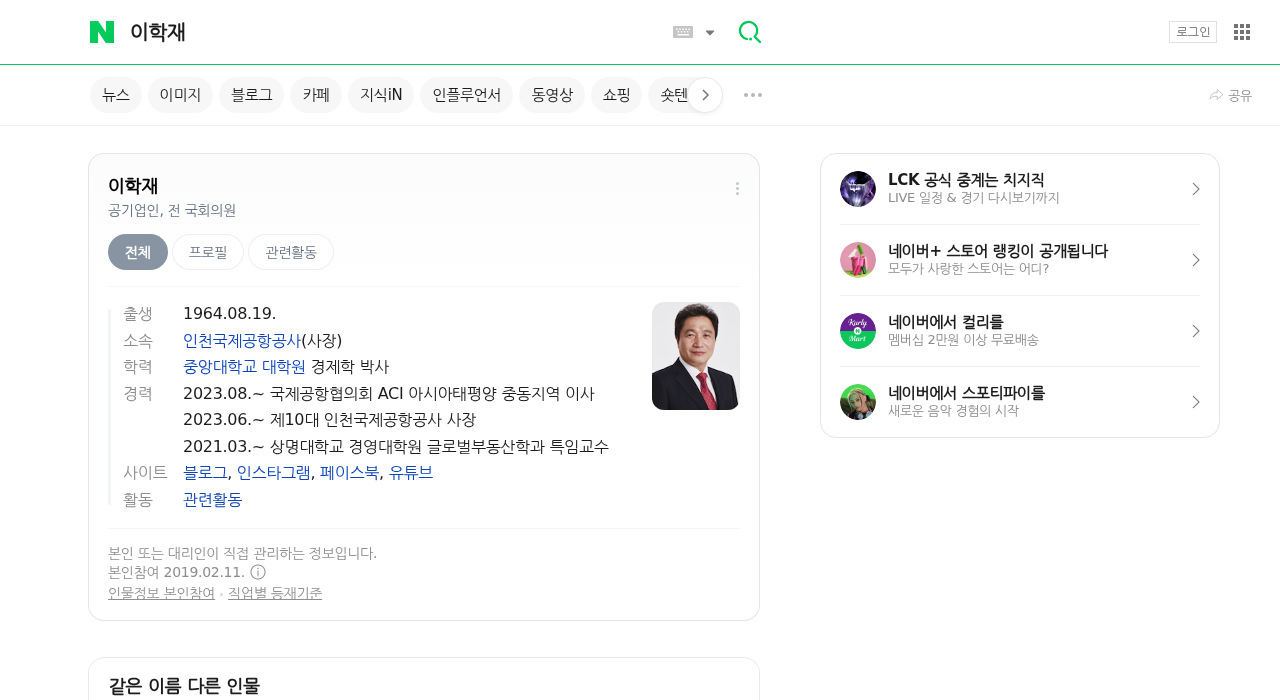
Task: Expand the LCK 공식 중계 panel chevron
Action: 1196,188
